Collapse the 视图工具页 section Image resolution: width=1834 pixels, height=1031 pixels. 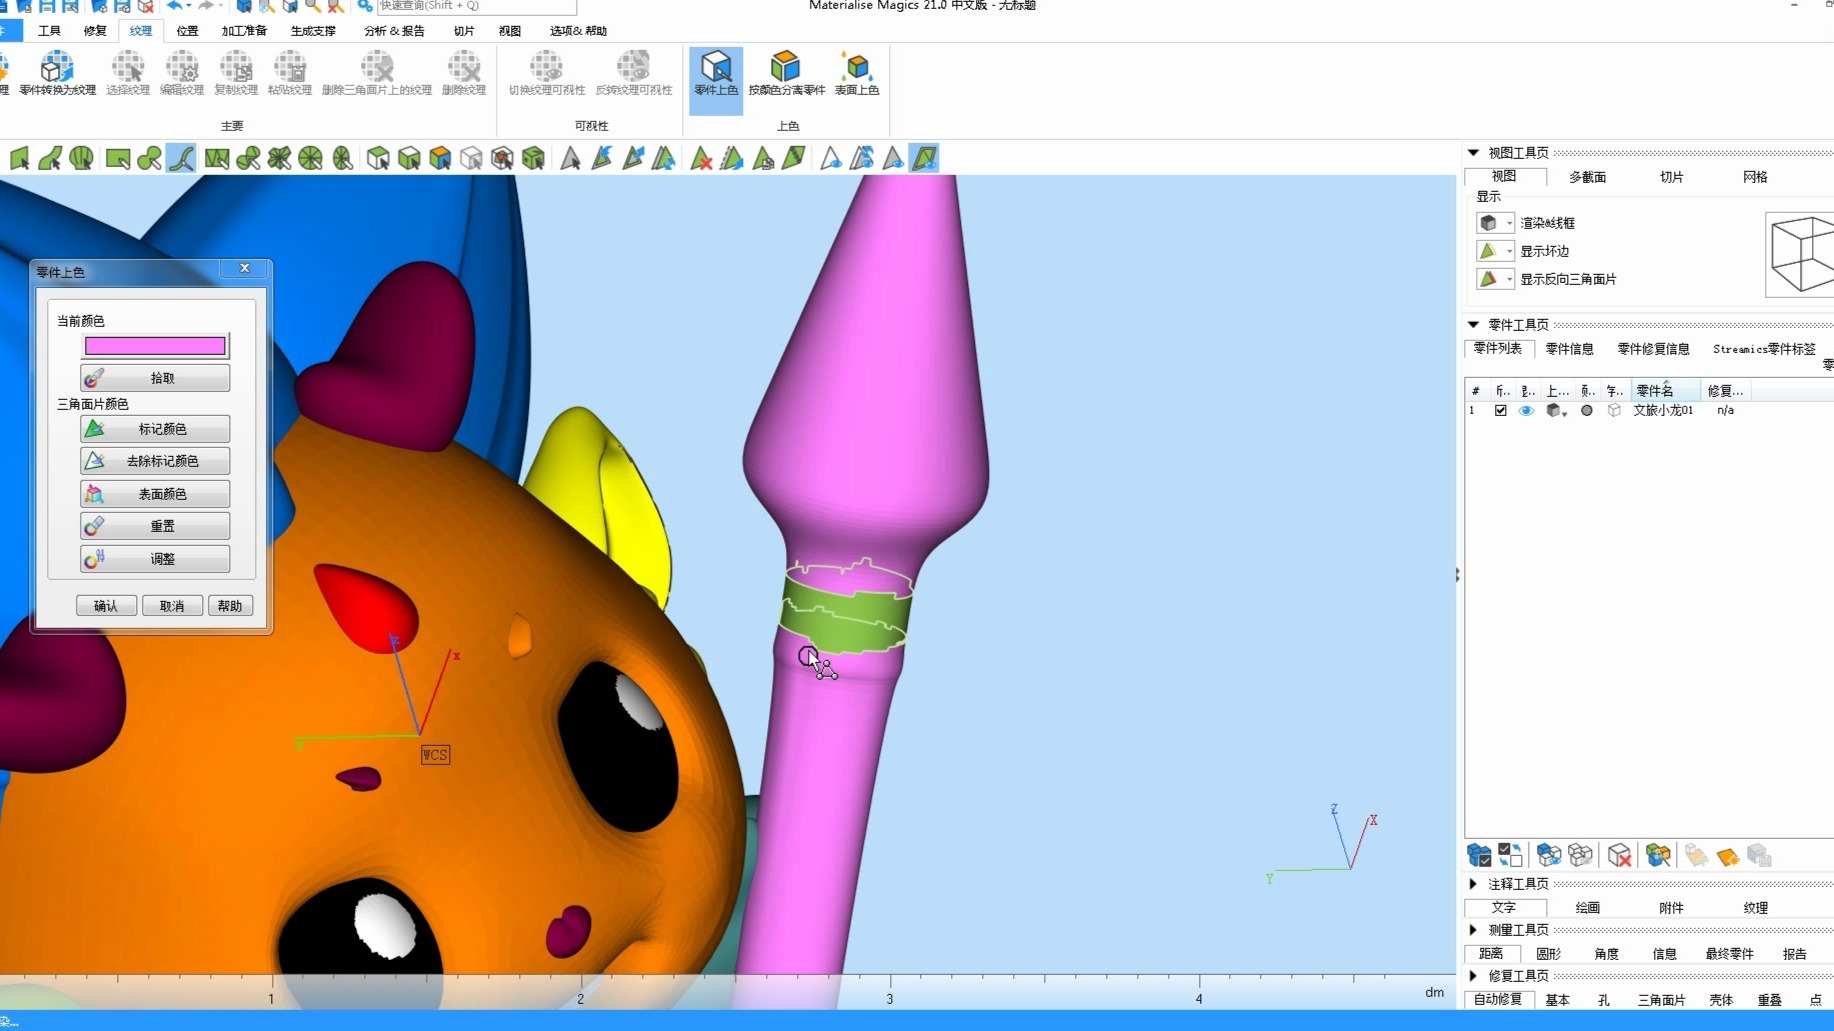tap(1473, 153)
